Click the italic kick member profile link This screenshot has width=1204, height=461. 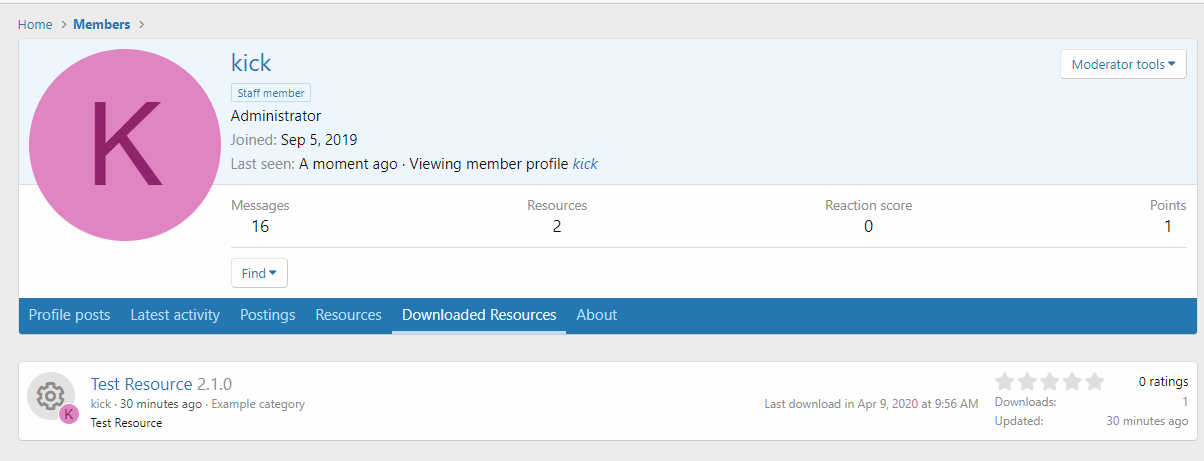[585, 164]
